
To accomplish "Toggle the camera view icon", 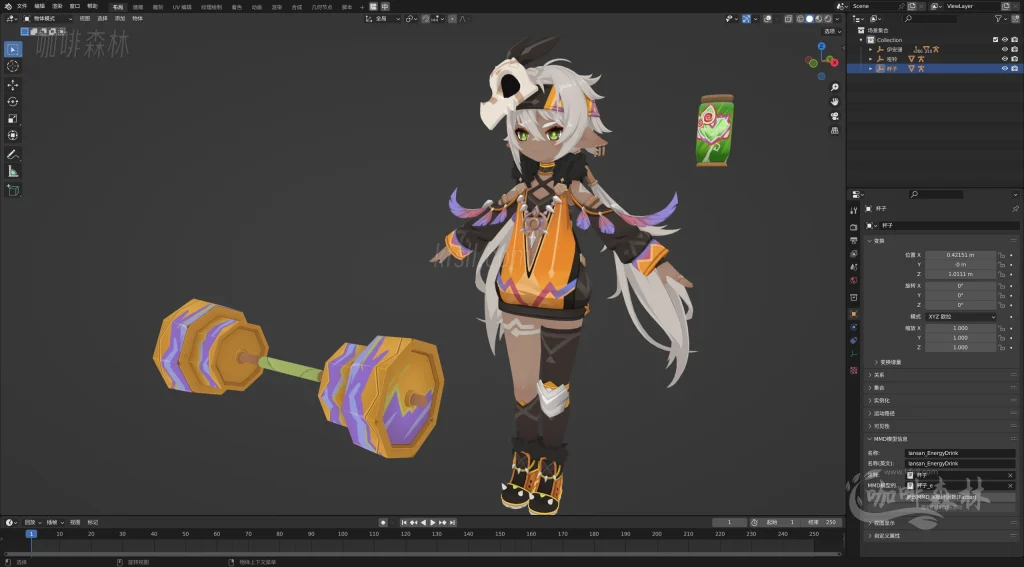I will click(835, 116).
